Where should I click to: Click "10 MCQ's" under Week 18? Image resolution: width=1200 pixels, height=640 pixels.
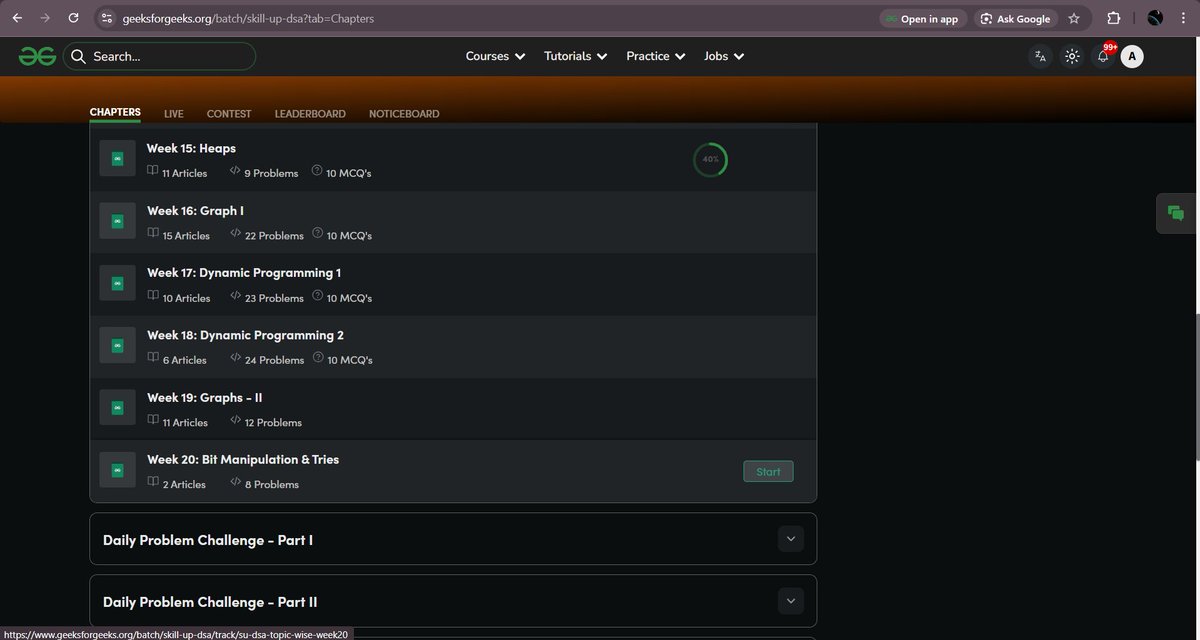point(350,360)
